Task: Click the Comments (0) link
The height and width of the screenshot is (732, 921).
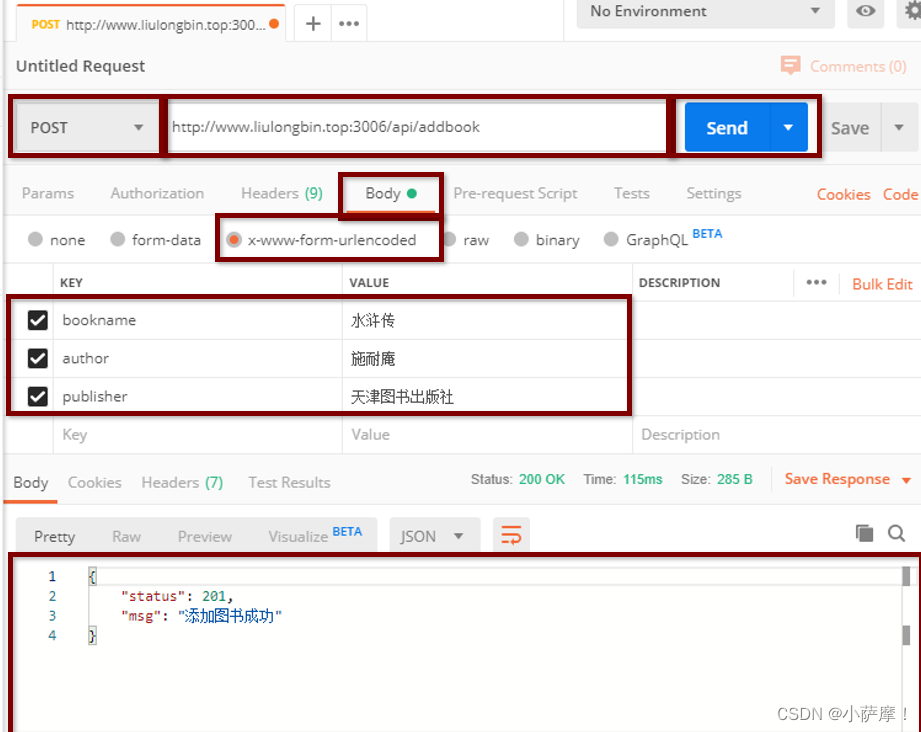Action: pyautogui.click(x=858, y=66)
